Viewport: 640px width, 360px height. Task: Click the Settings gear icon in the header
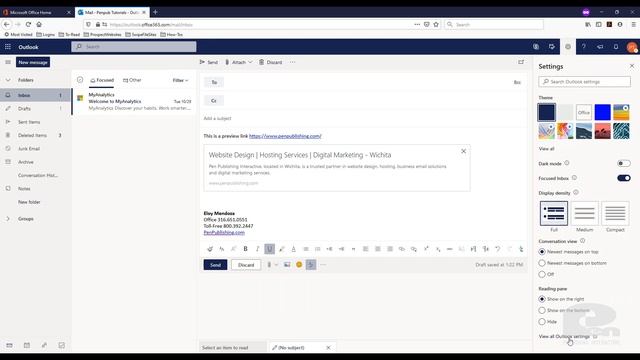tap(568, 47)
